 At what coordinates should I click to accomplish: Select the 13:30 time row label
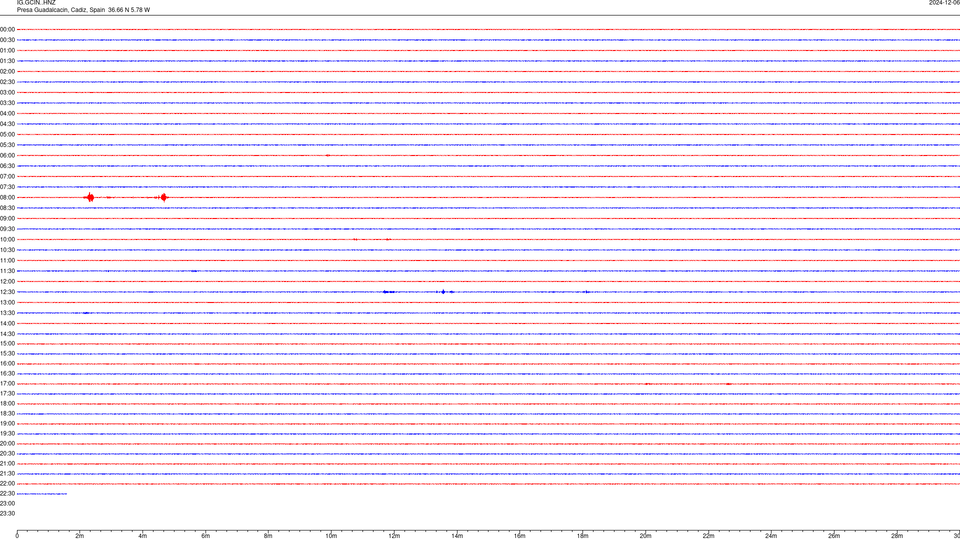[x=7, y=313]
